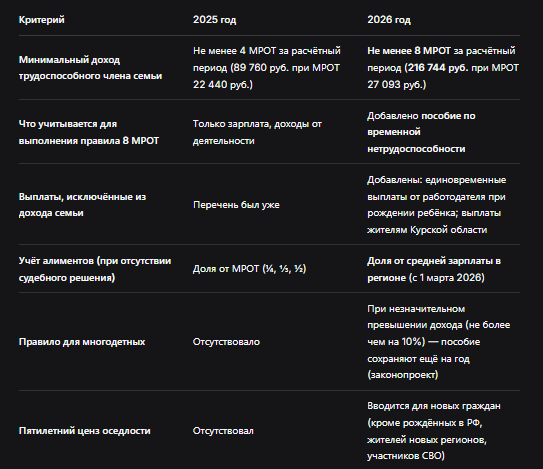Select the "Правило для многодетных" row label
The height and width of the screenshot is (469, 543).
tap(82, 342)
